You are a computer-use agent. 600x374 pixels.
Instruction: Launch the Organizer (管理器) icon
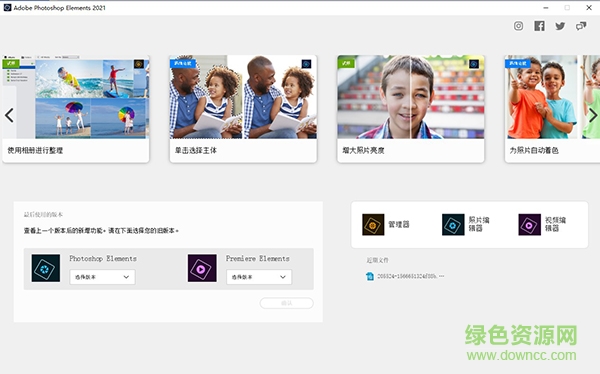[373, 225]
